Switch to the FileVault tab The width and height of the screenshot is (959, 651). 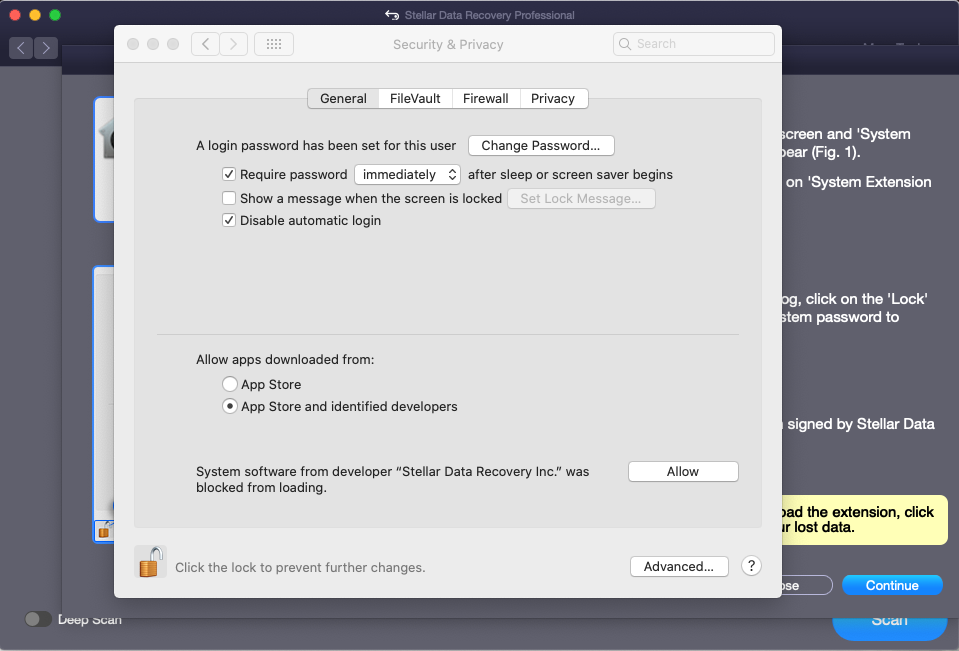tap(415, 98)
